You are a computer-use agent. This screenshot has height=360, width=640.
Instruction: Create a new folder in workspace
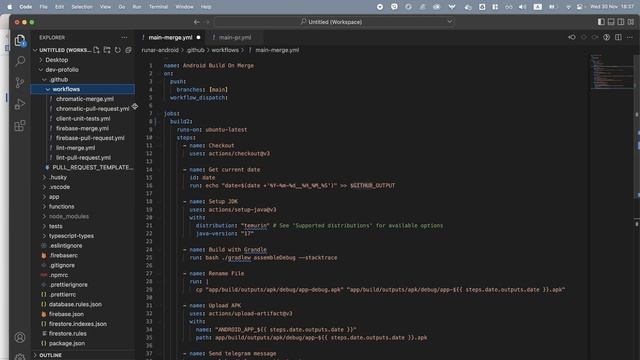(107, 50)
